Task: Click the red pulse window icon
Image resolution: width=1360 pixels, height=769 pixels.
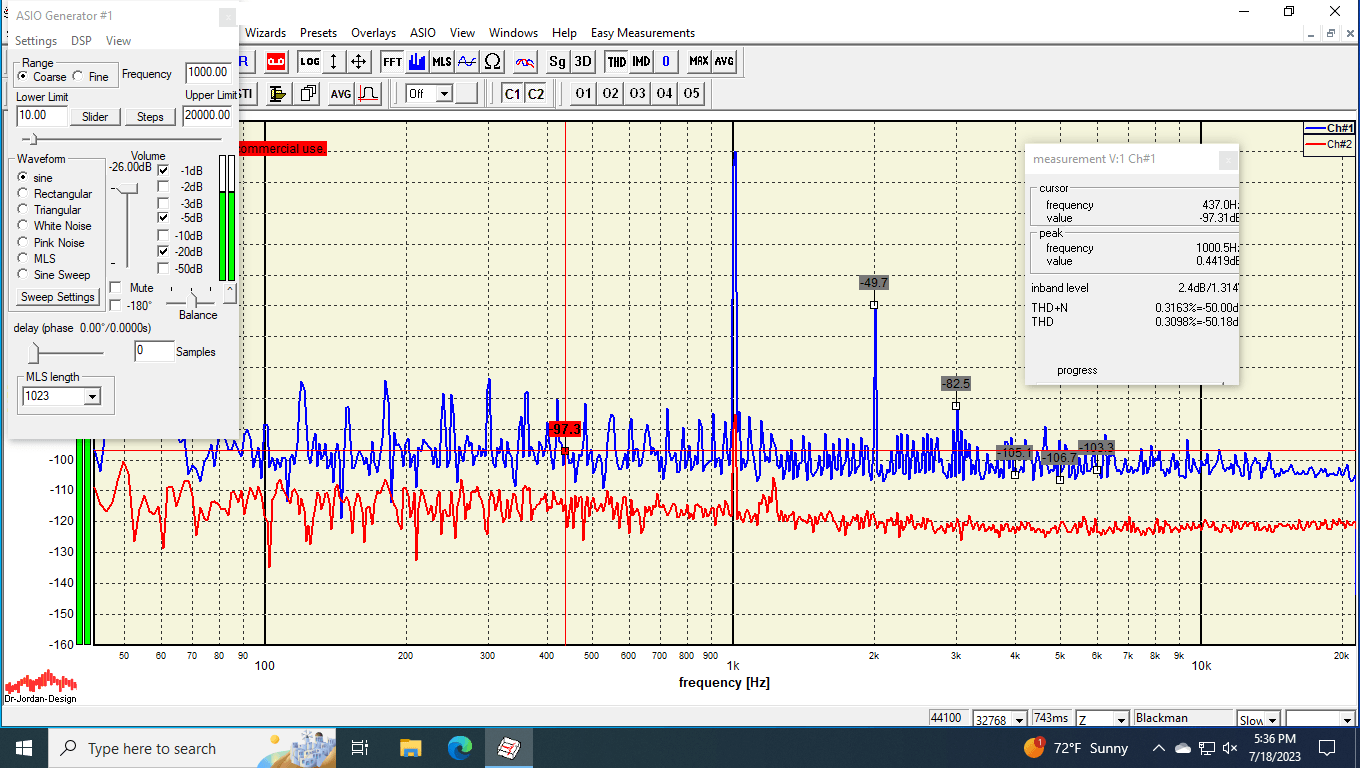Action: (x=367, y=93)
